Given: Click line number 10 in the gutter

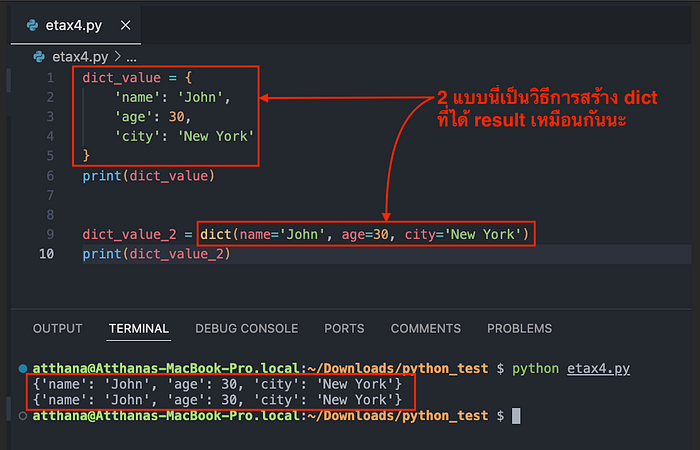Looking at the screenshot, I should 46,254.
